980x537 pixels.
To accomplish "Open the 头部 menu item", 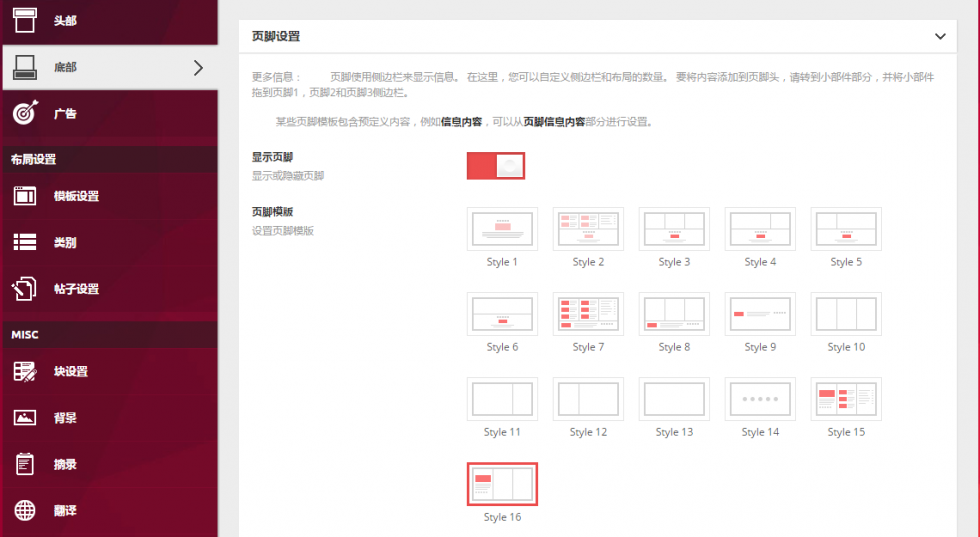I will pos(110,21).
